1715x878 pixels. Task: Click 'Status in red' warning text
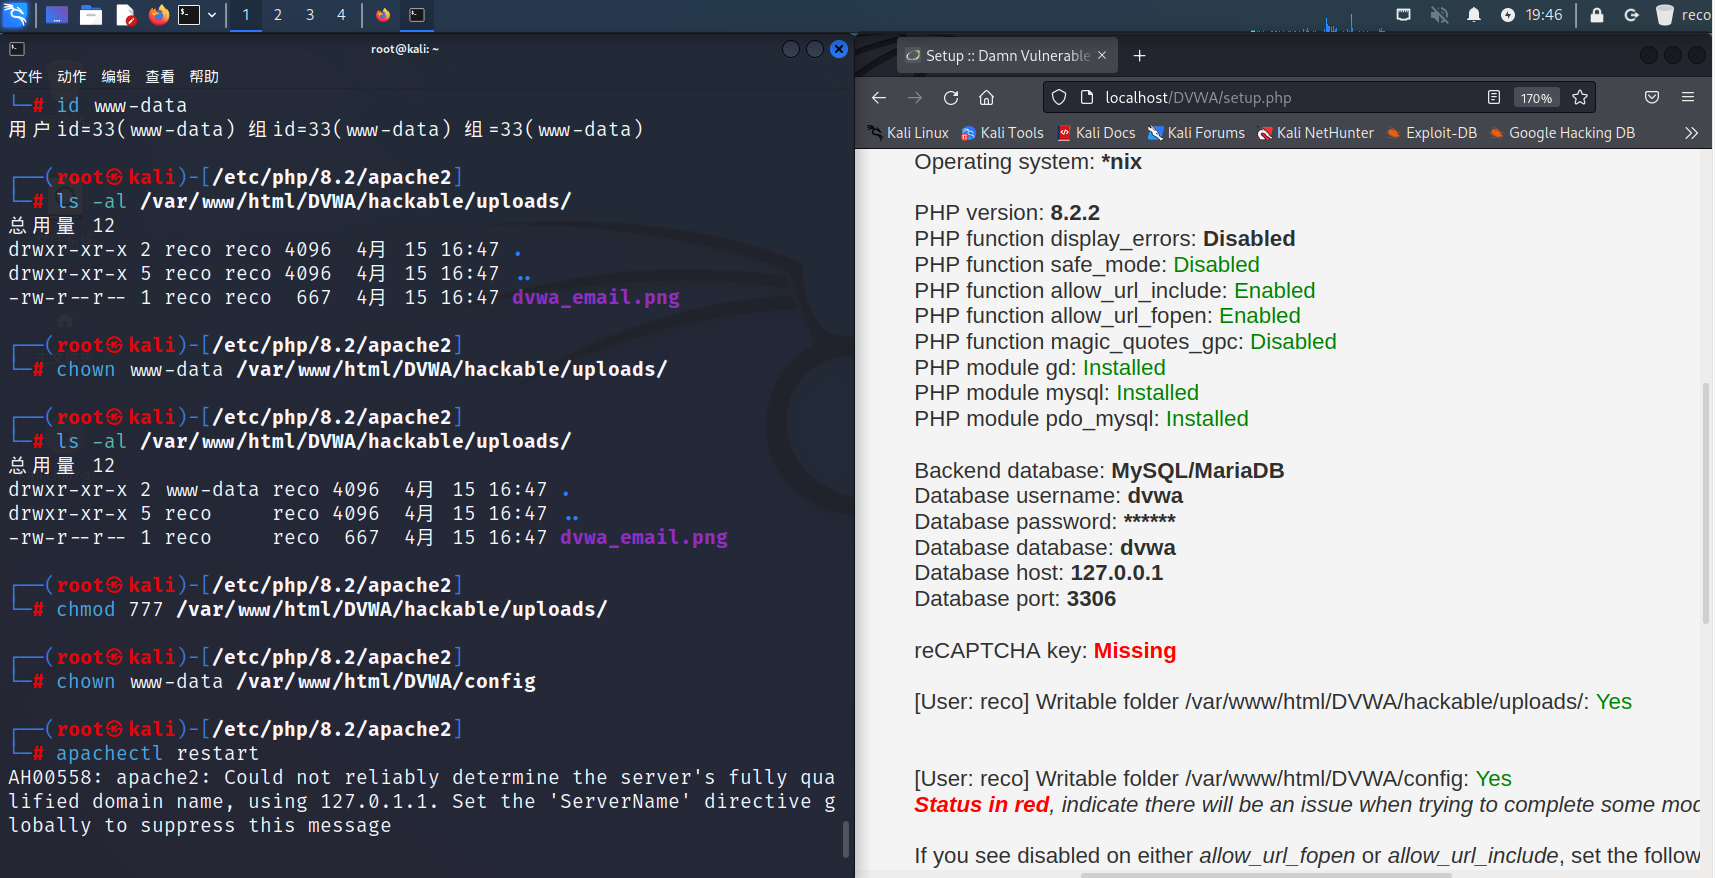[x=981, y=805]
